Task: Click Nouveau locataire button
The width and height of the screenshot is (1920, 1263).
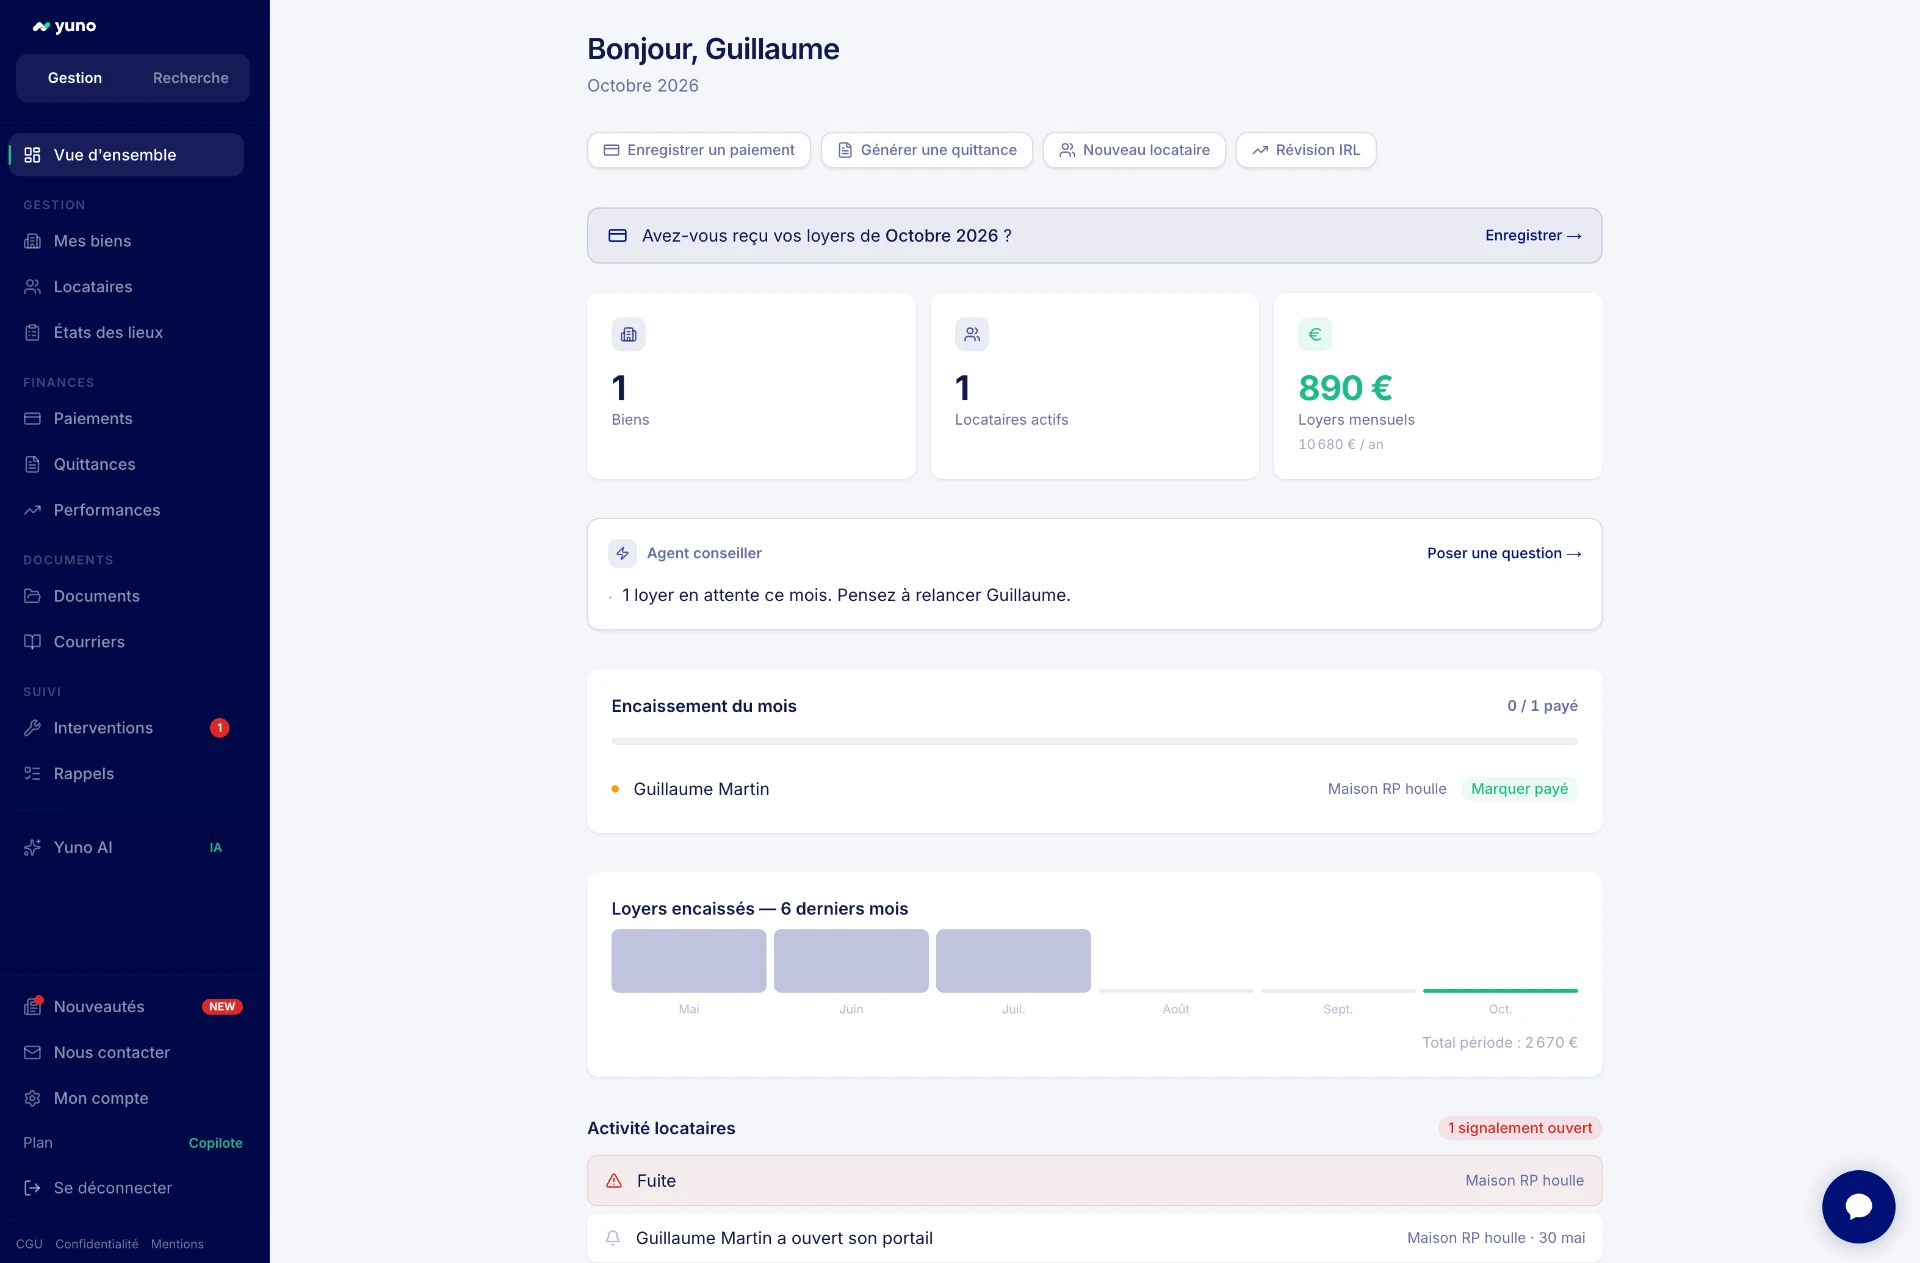Action: pyautogui.click(x=1134, y=150)
